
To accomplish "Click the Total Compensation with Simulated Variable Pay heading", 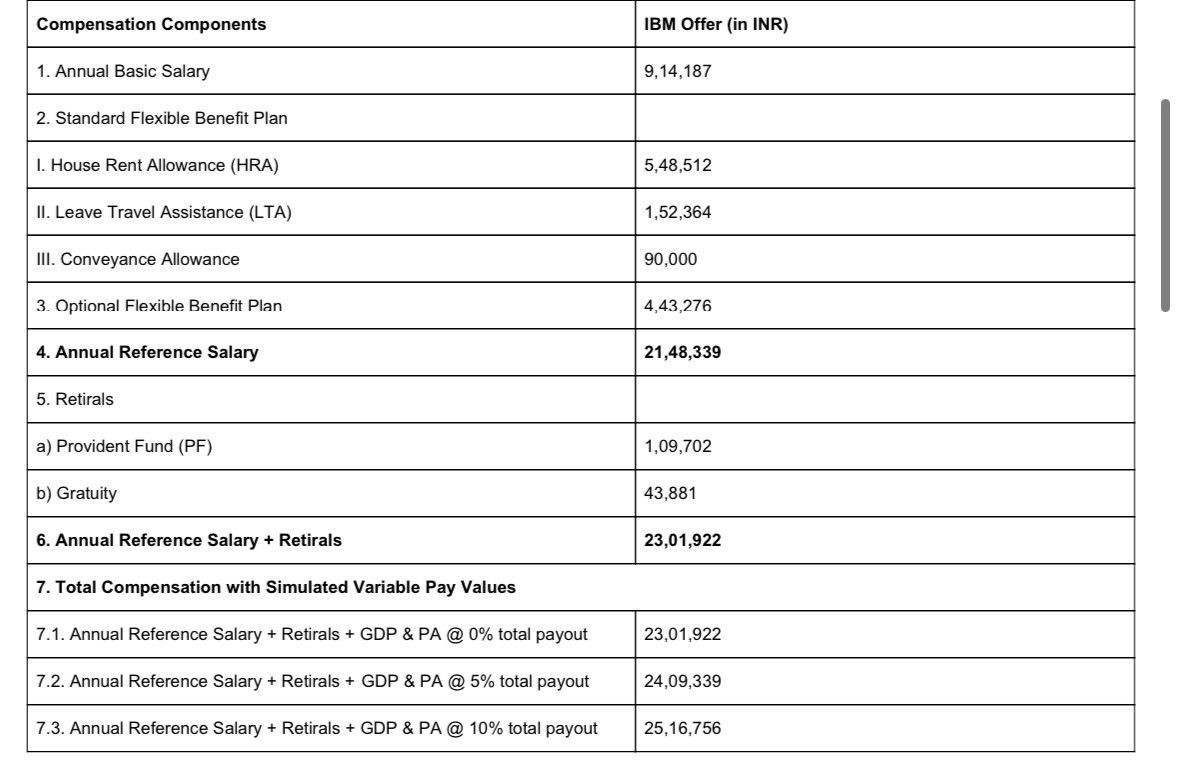I will 276,587.
